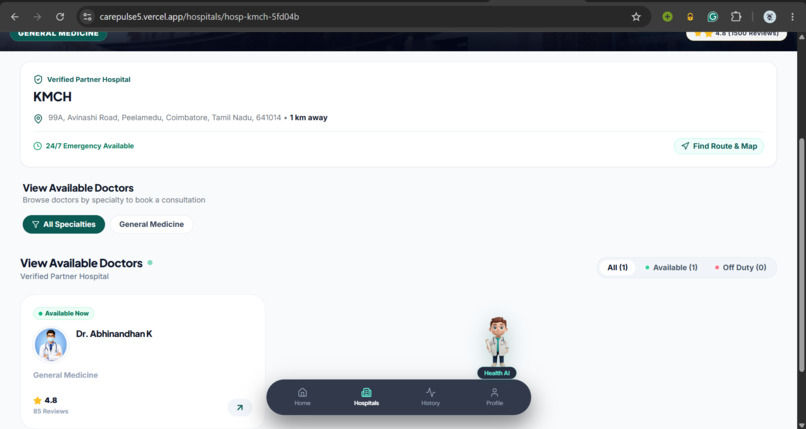Open History in bottom navigation
This screenshot has width=806, height=429.
pos(431,397)
